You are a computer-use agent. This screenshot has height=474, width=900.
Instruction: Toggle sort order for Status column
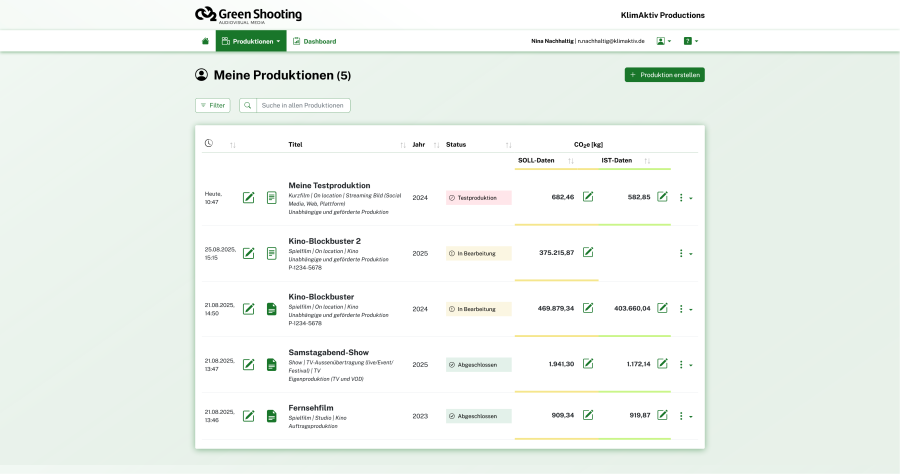coord(508,145)
